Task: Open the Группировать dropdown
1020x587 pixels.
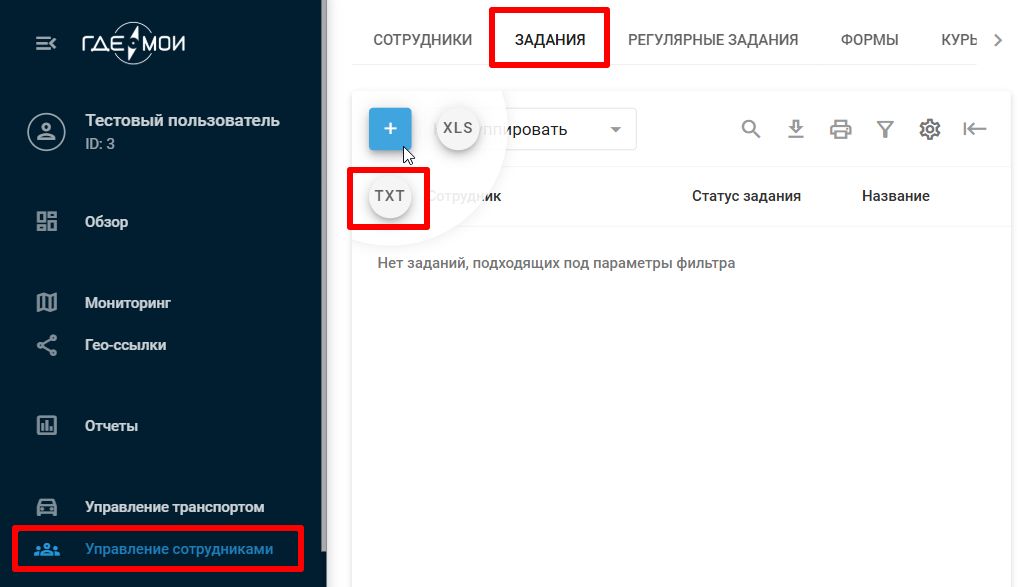Action: pos(560,128)
